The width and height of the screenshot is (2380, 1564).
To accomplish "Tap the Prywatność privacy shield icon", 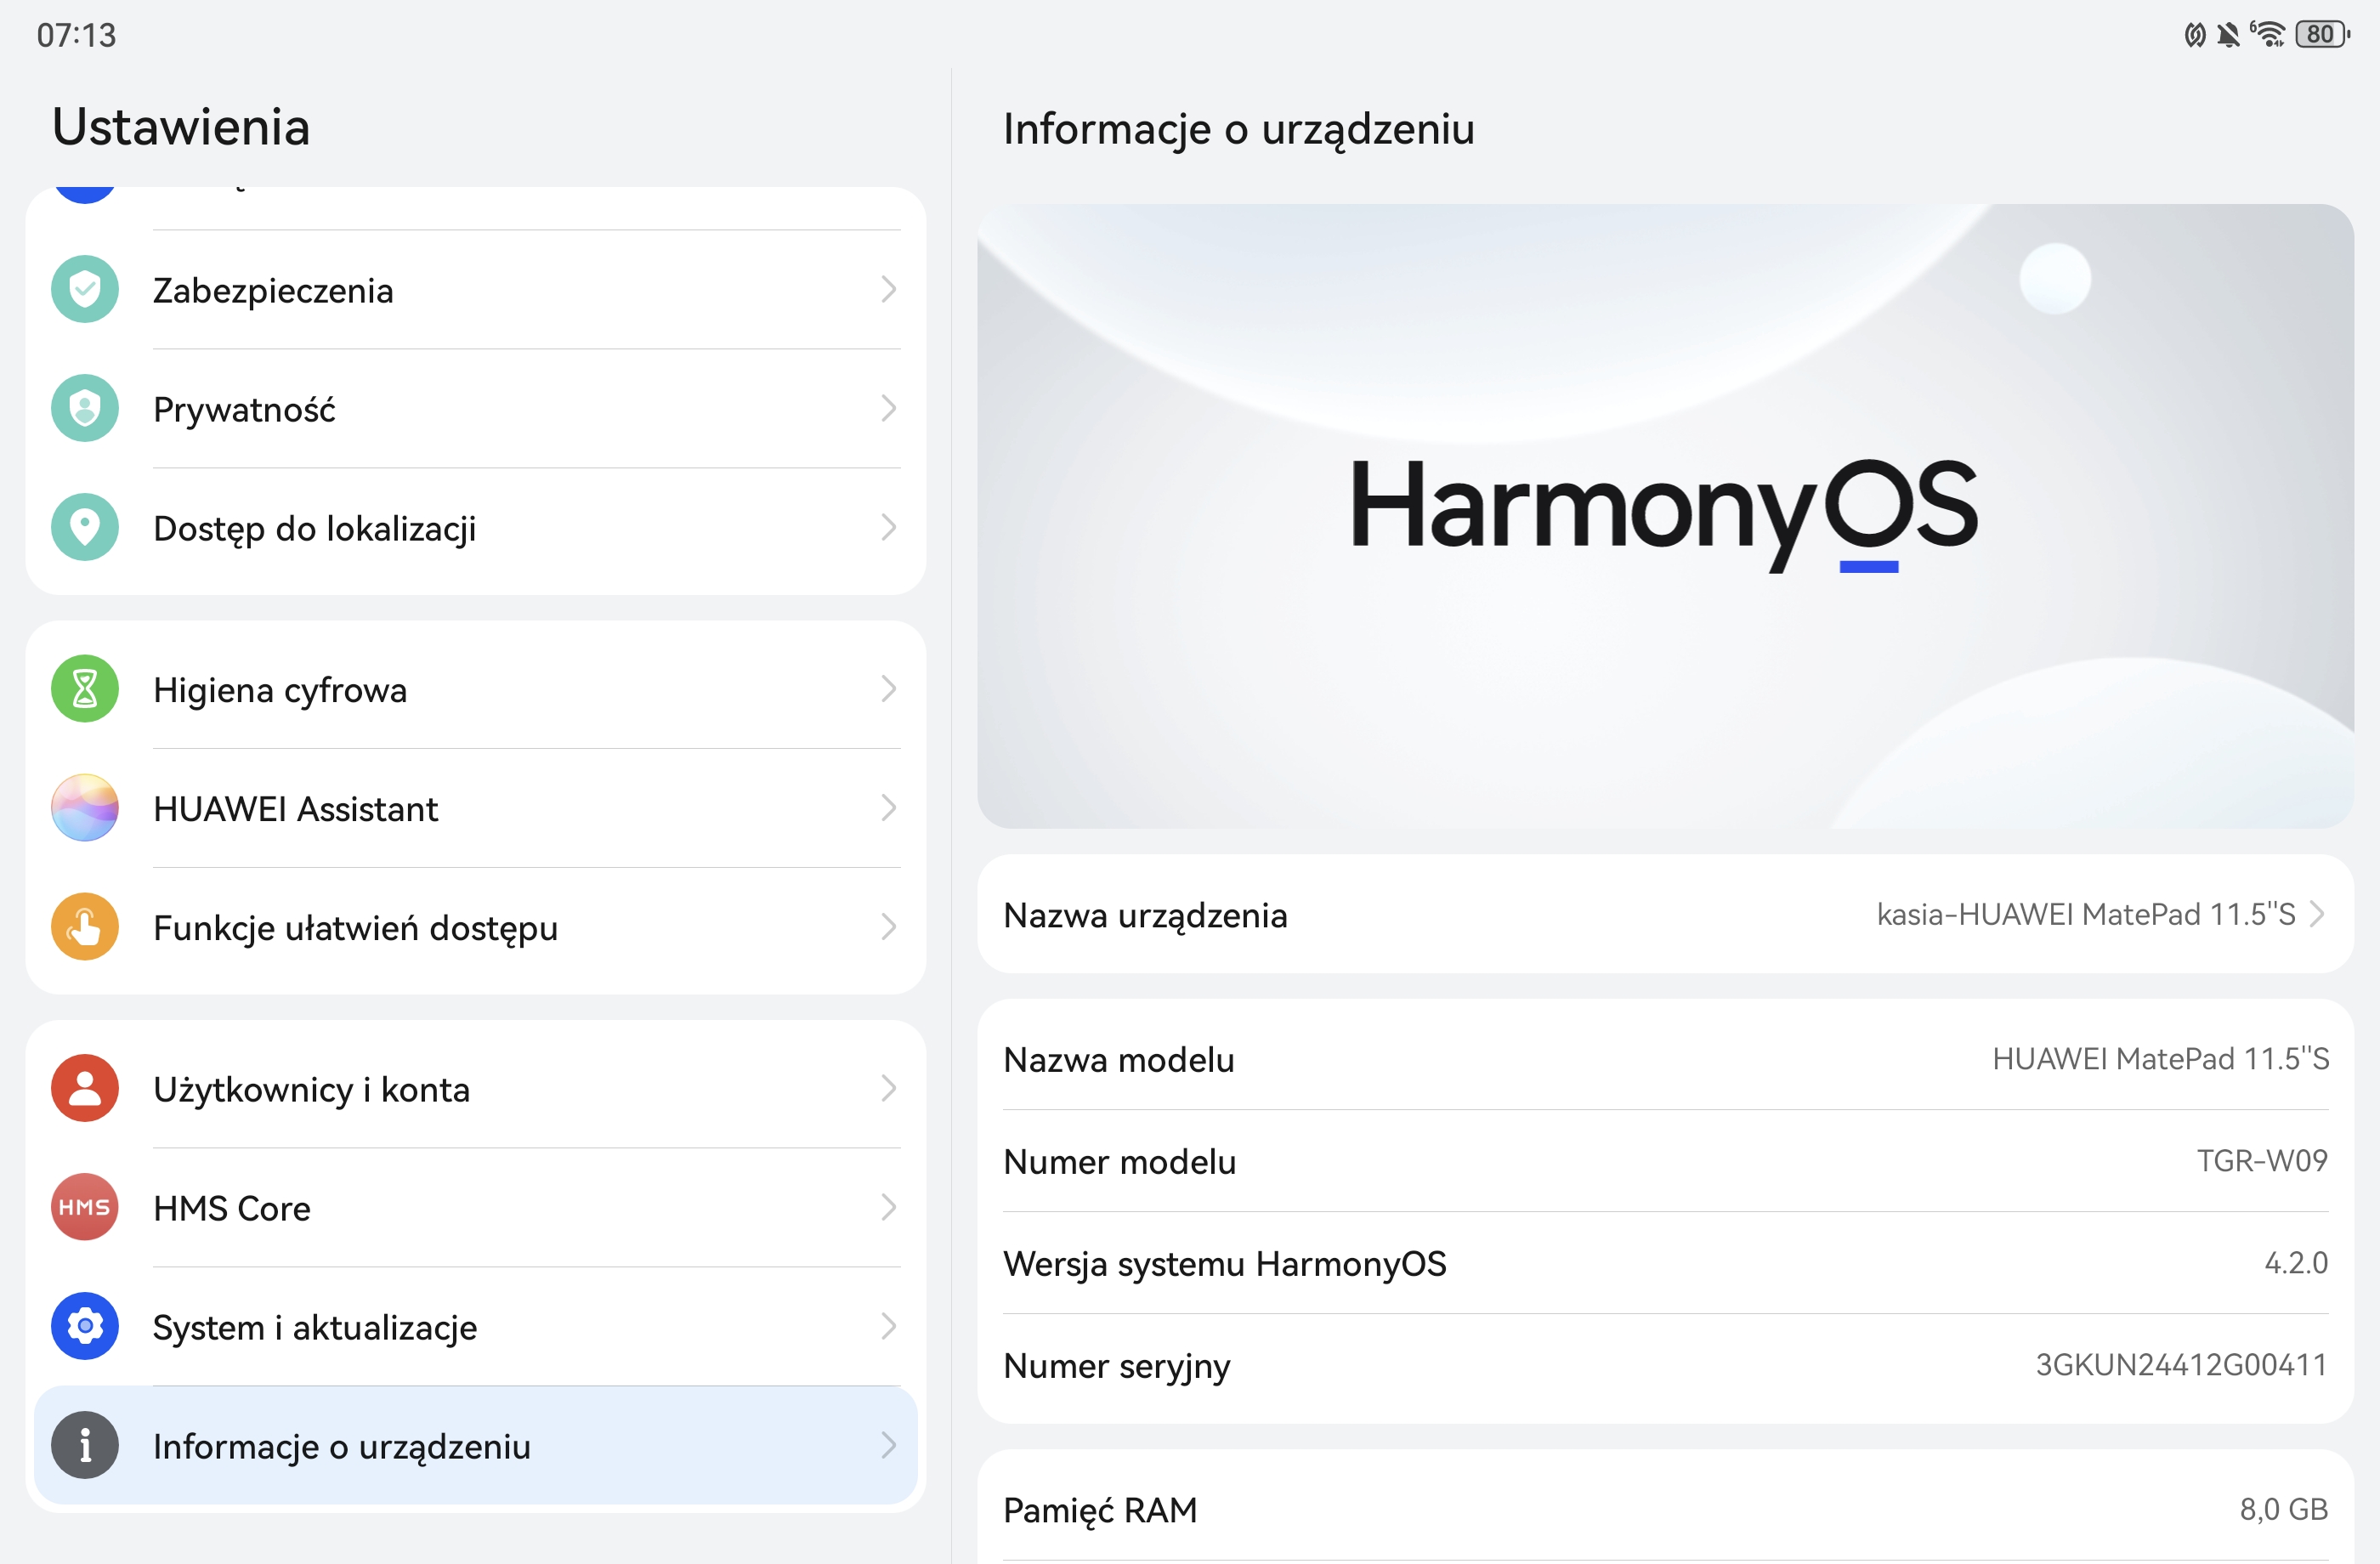I will 85,409.
